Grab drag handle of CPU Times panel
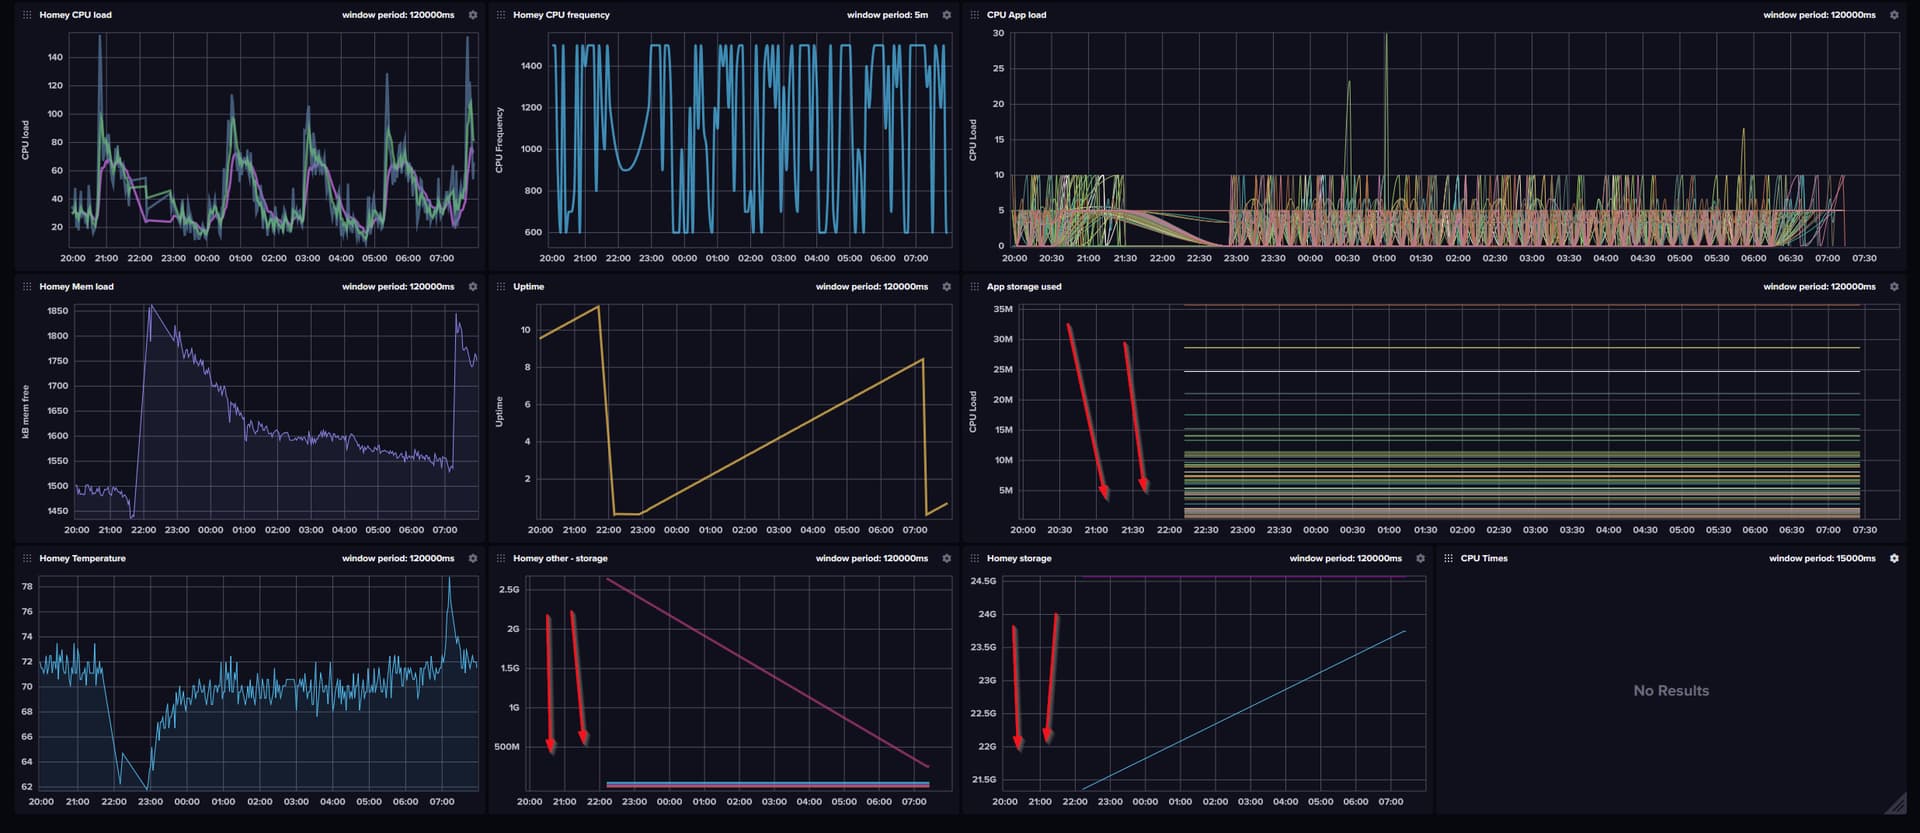Image resolution: width=1920 pixels, height=833 pixels. pyautogui.click(x=1448, y=558)
